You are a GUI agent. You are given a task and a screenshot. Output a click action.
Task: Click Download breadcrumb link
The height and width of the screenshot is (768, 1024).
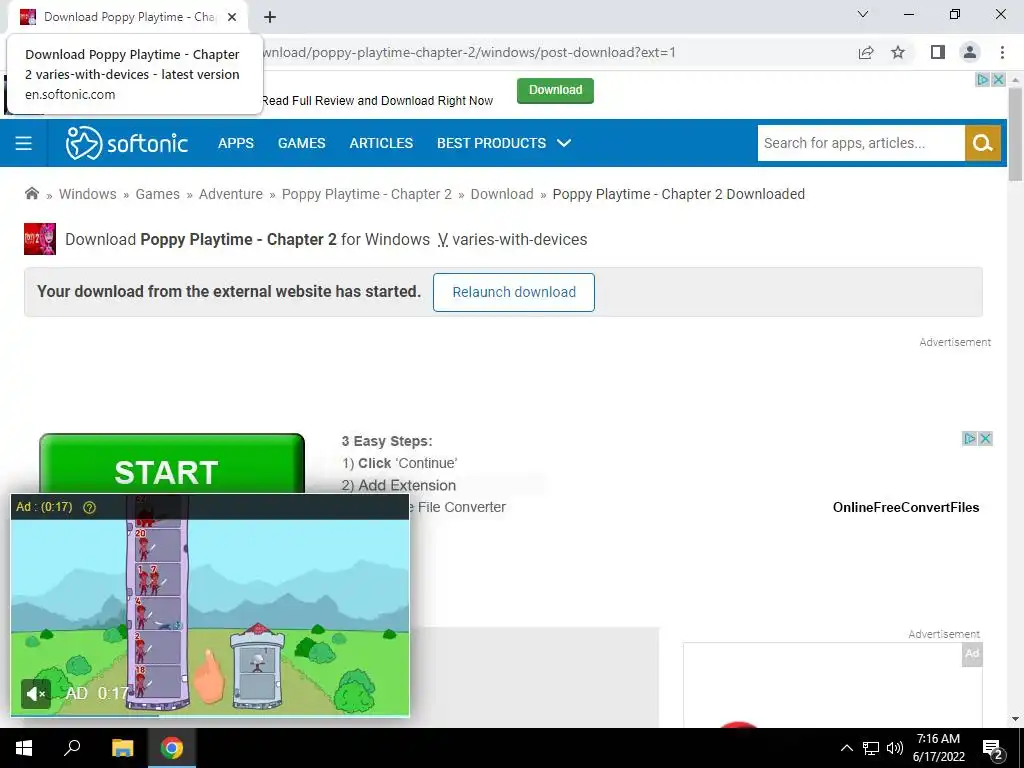[502, 194]
